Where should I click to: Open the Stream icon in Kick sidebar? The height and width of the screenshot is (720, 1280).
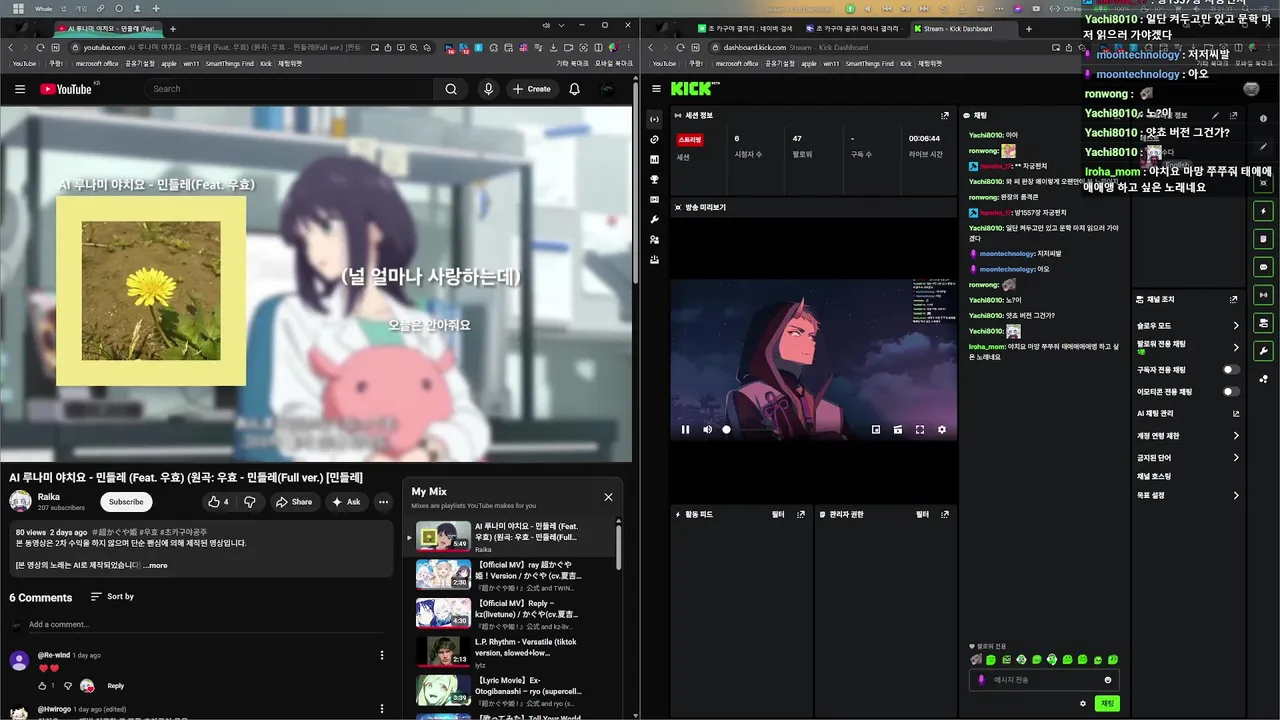coord(654,119)
